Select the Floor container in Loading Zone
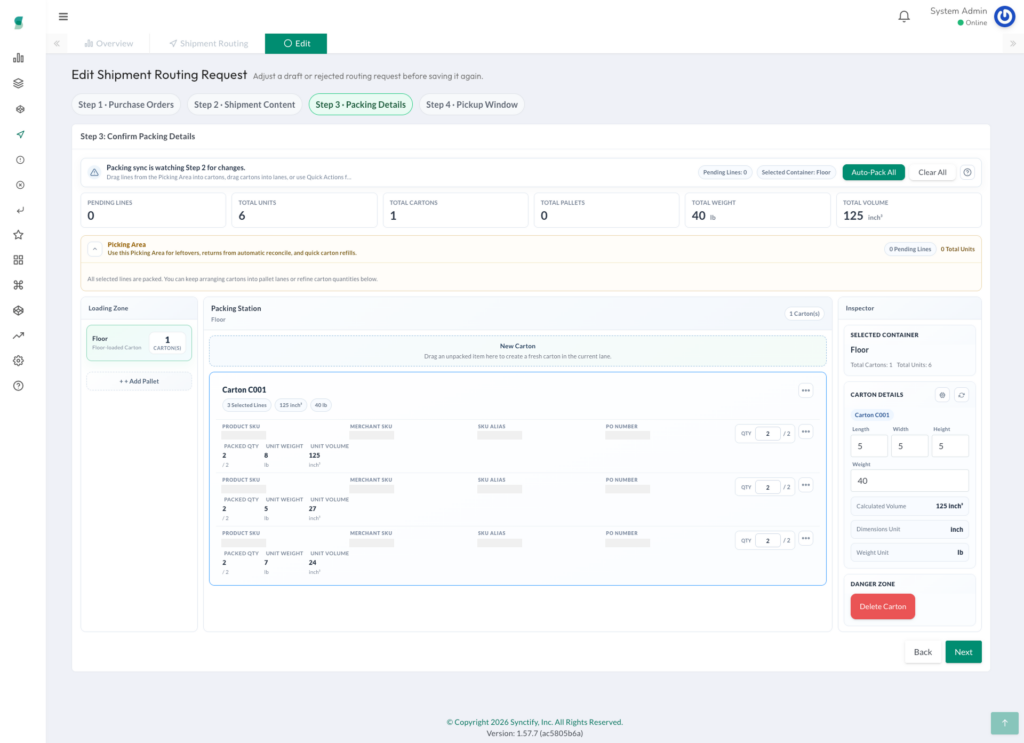This screenshot has height=743, width=1024. (x=139, y=343)
